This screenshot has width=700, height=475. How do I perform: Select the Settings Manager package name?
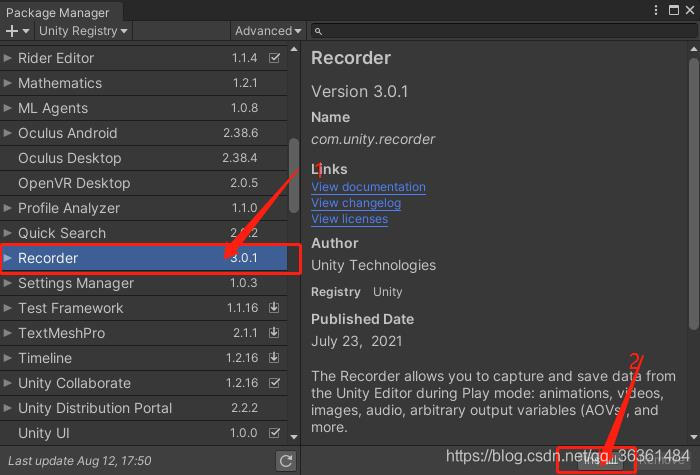76,283
